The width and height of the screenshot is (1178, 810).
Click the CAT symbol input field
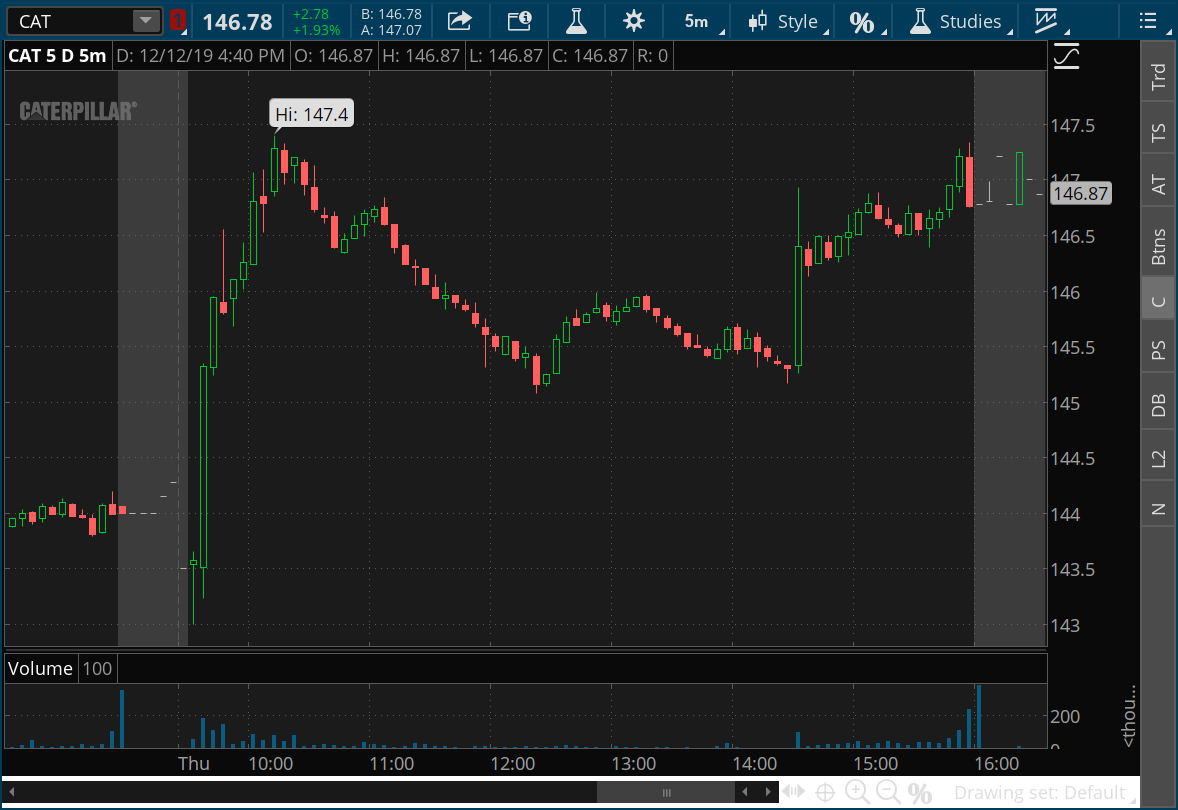coord(71,21)
